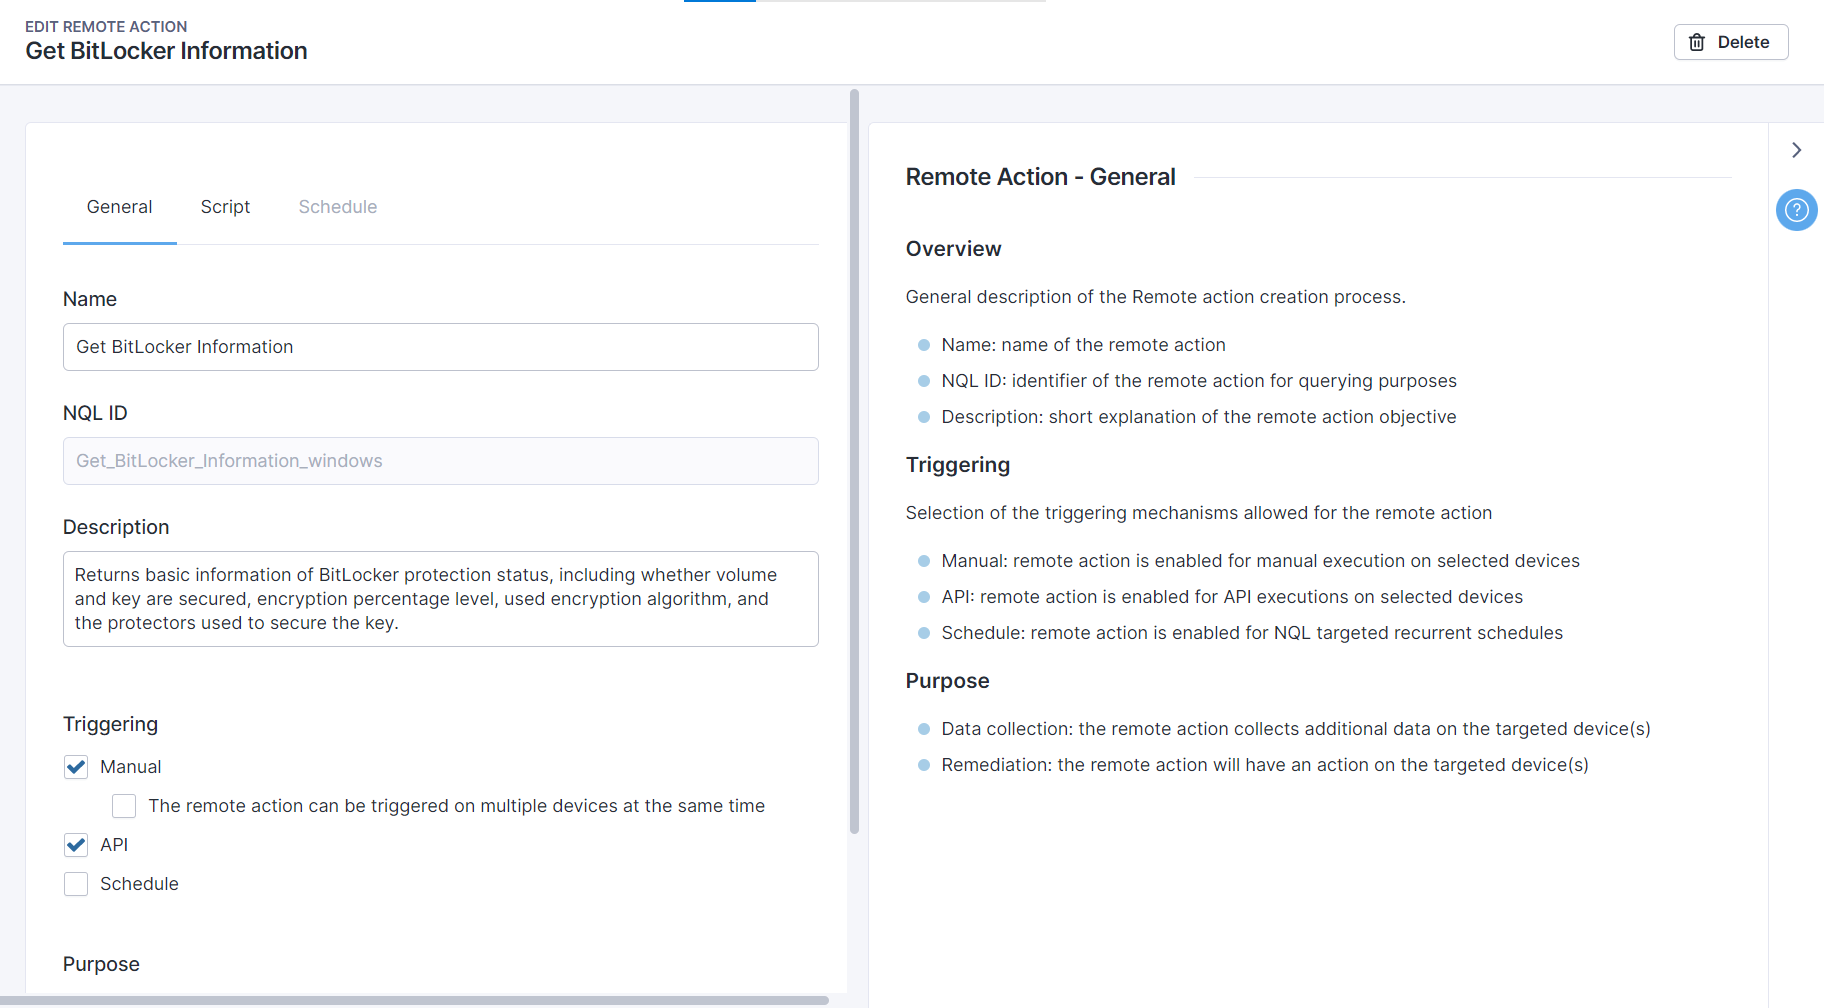Check the multiple devices at same time option

123,806
